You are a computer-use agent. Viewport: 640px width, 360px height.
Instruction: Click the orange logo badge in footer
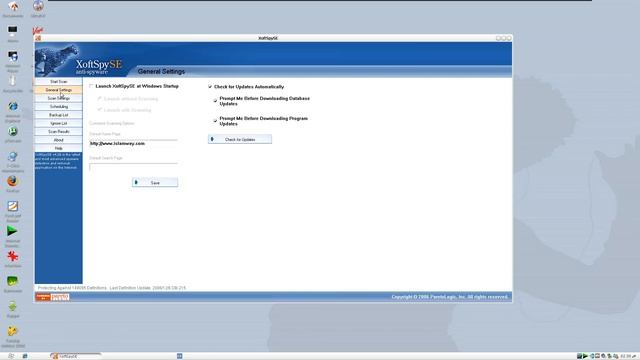click(52, 297)
